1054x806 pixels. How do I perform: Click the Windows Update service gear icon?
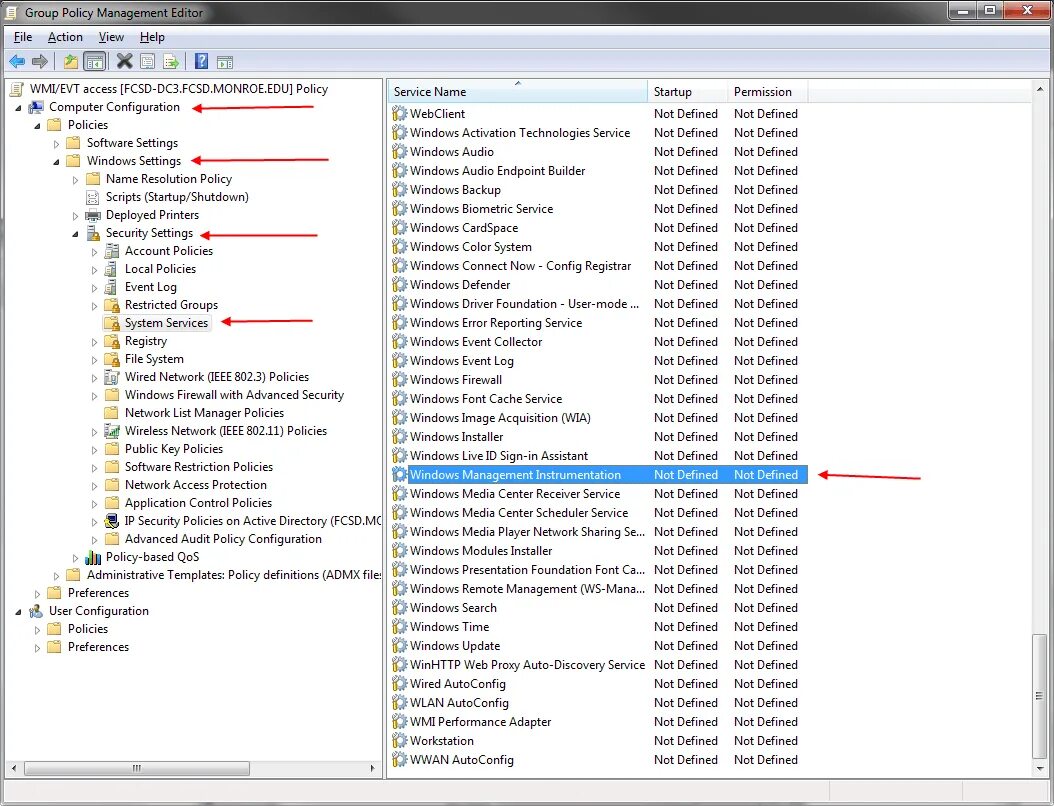pos(399,646)
